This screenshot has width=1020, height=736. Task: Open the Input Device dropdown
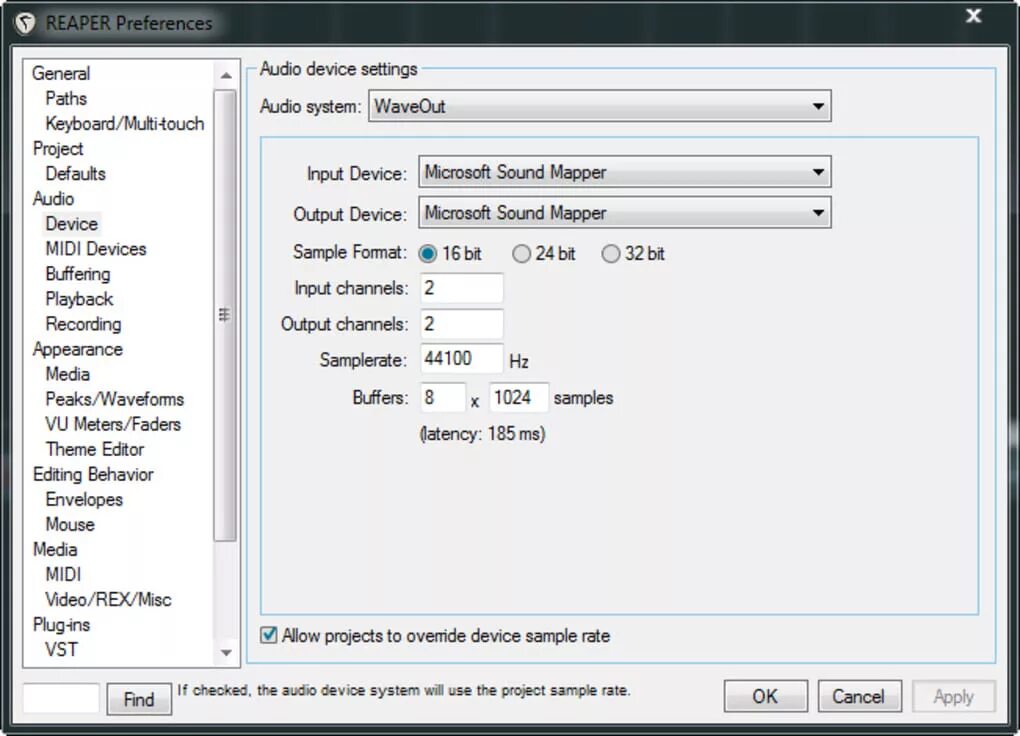624,172
